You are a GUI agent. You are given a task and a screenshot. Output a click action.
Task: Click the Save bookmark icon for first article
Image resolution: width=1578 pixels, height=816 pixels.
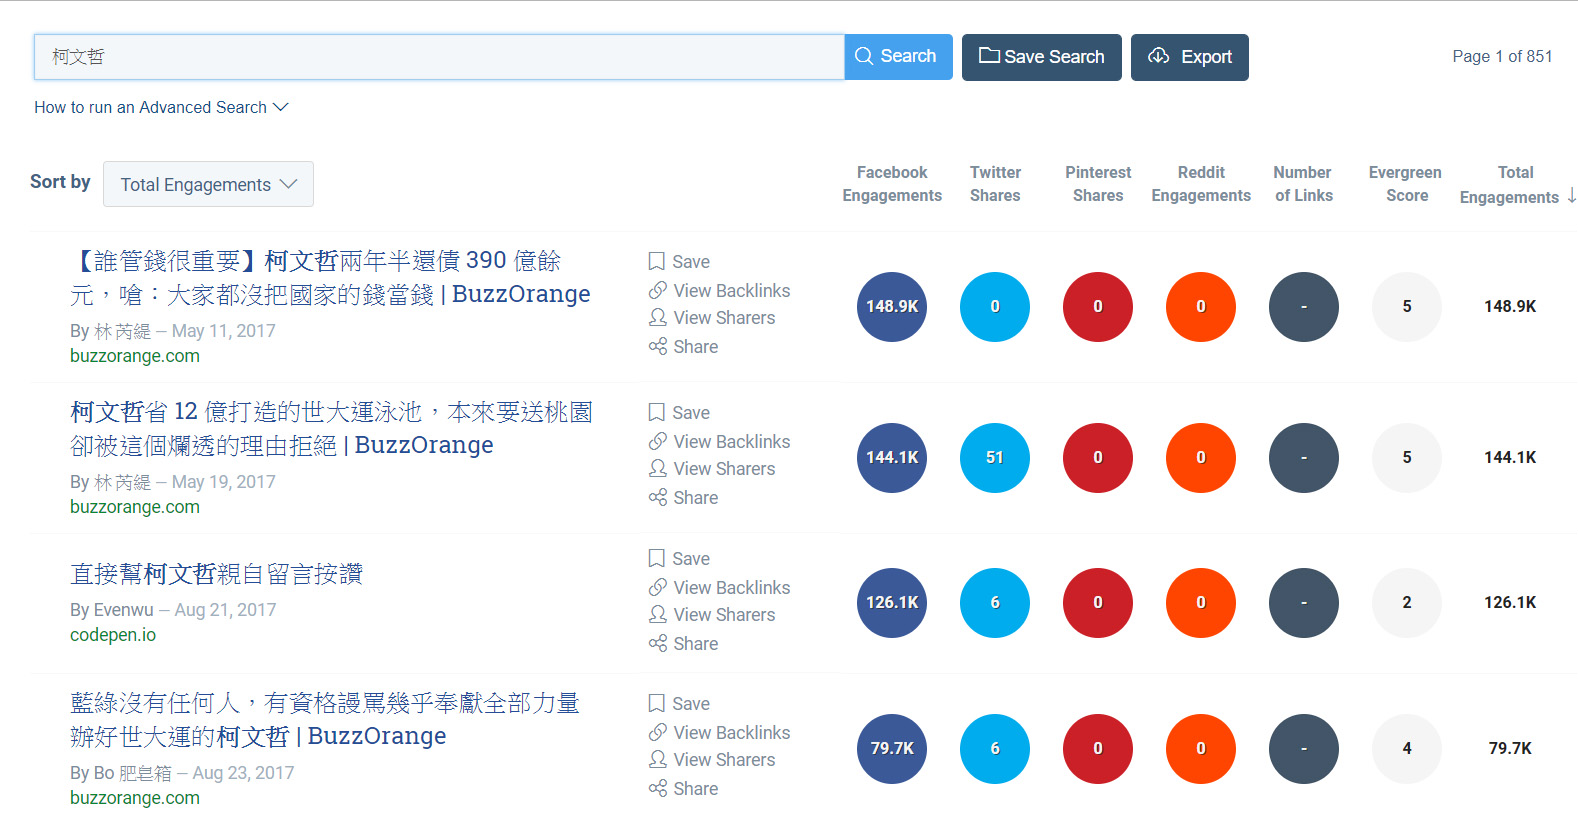point(657,261)
